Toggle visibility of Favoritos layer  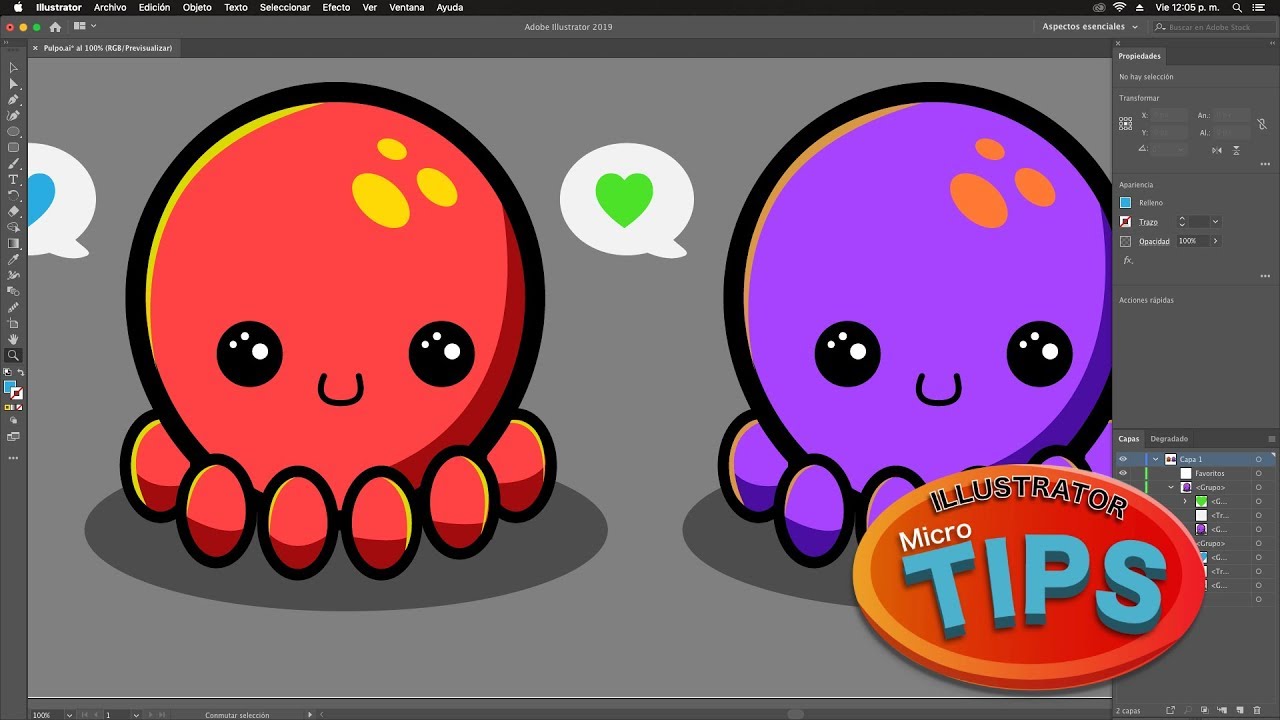1123,473
